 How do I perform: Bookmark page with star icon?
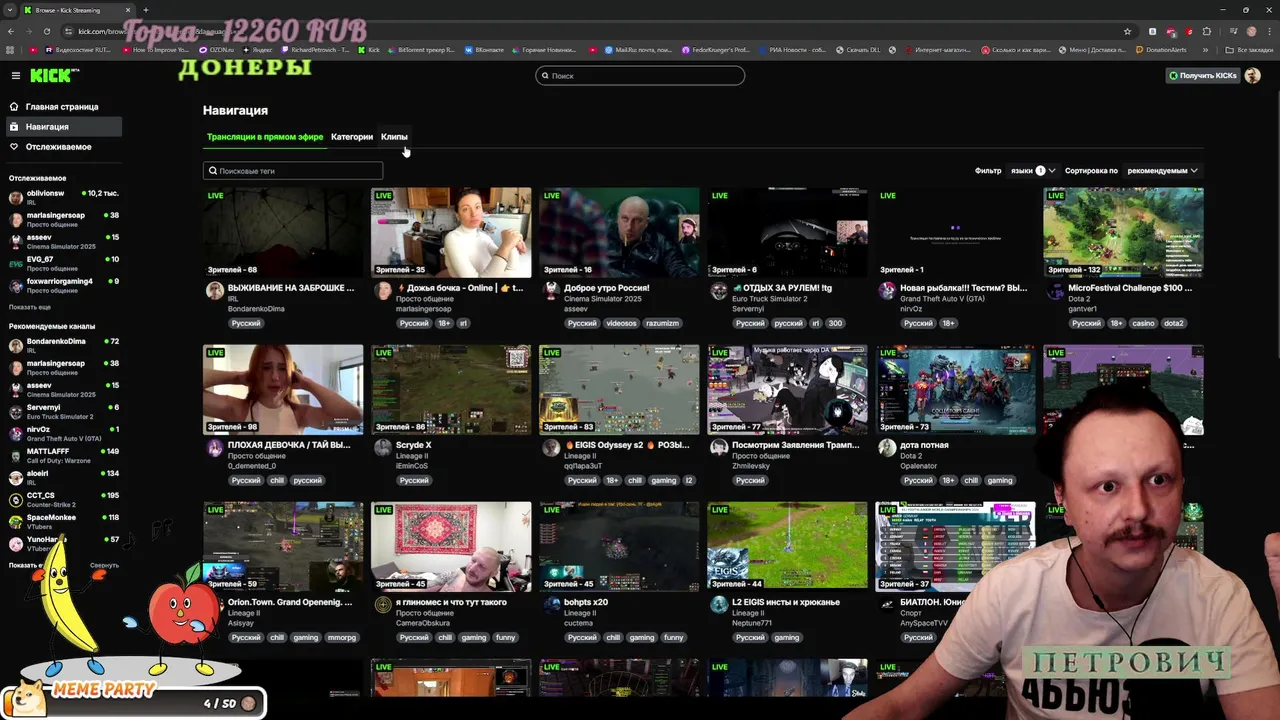pos(1127,31)
